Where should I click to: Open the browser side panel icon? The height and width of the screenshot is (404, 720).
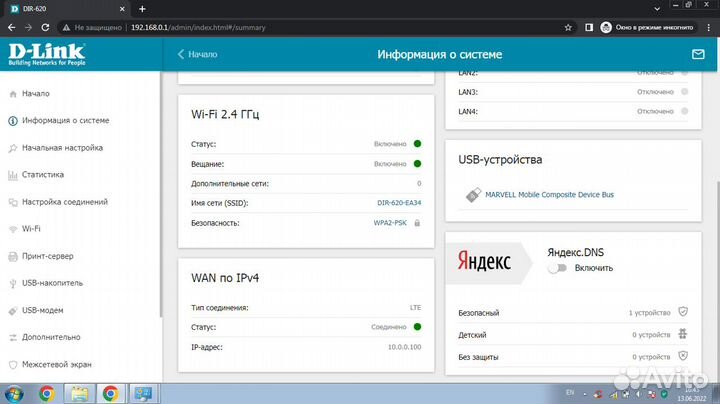pos(589,28)
